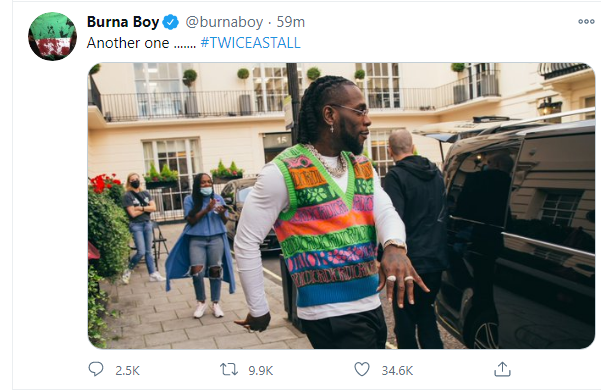Click the tweet text "Another one"
The height and width of the screenshot is (390, 601).
[x=128, y=43]
